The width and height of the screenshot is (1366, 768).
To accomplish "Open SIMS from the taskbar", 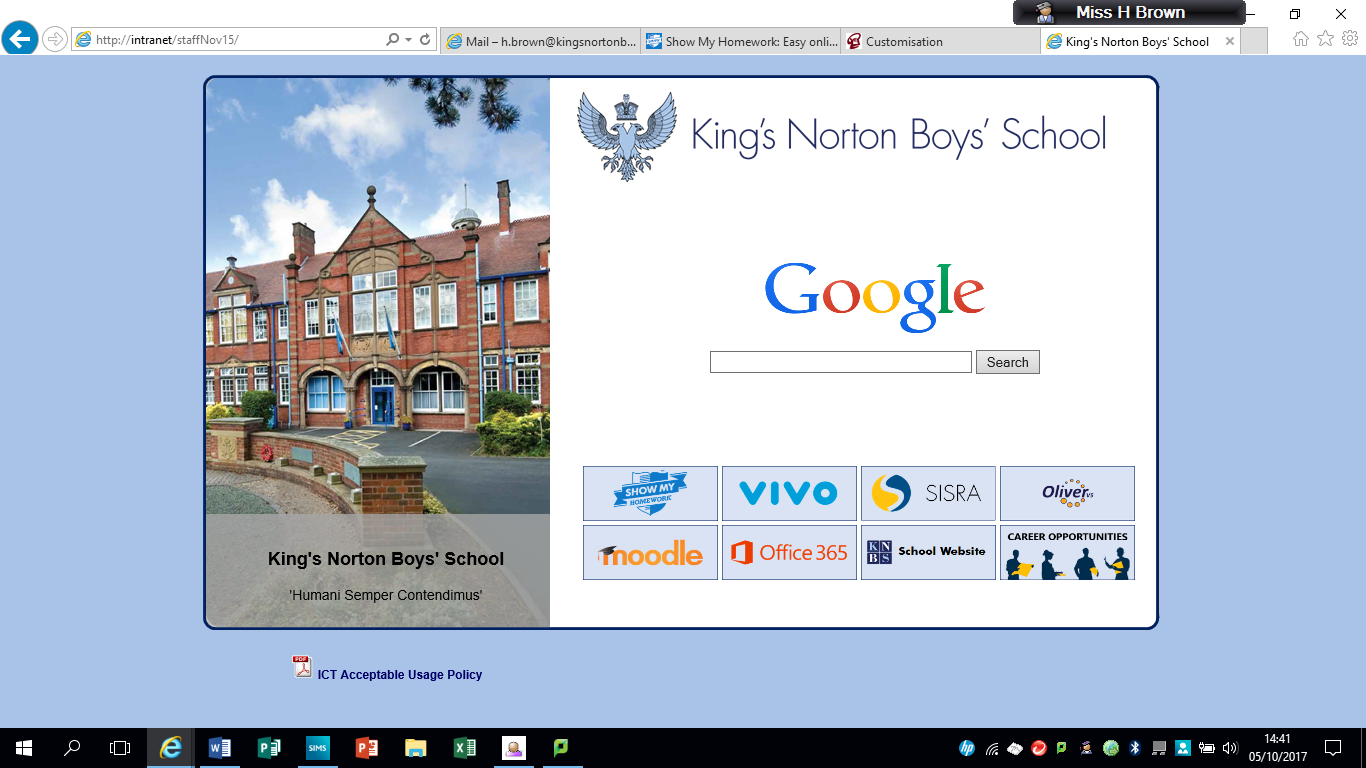I will (318, 747).
